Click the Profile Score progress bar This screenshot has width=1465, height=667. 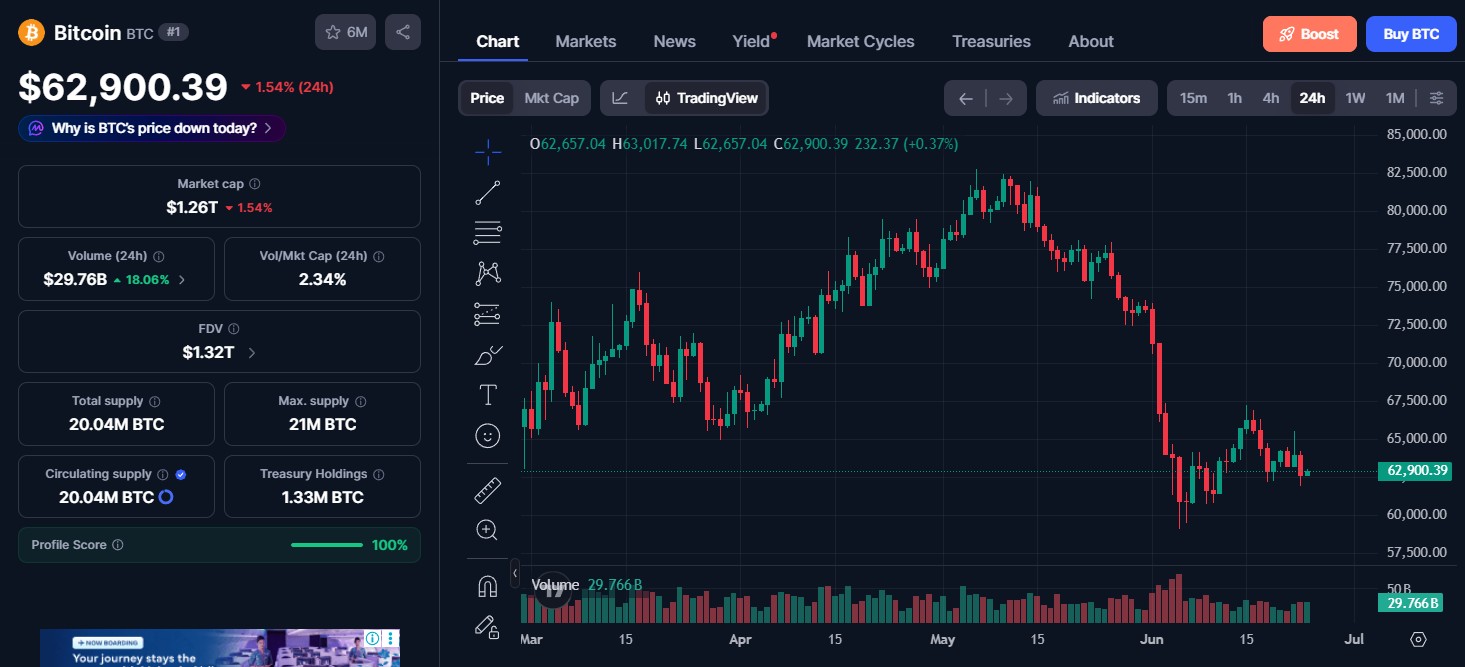[x=327, y=545]
